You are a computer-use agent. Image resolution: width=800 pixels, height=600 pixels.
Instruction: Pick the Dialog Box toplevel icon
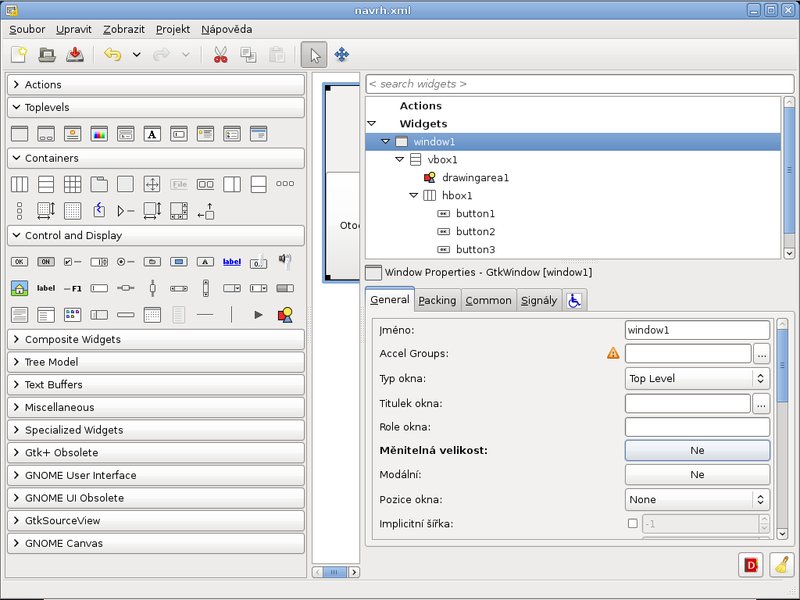[46, 134]
